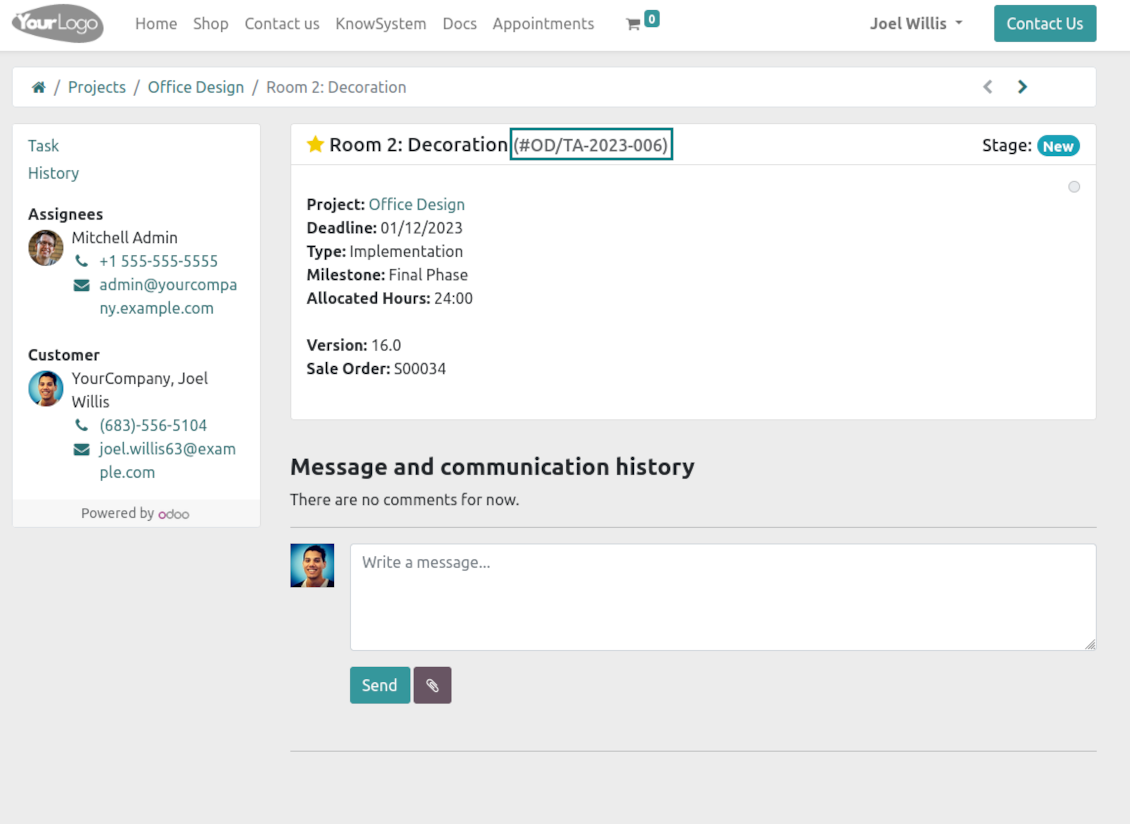Click the paperclip attachment button
The image size is (1130, 824).
[x=432, y=685]
